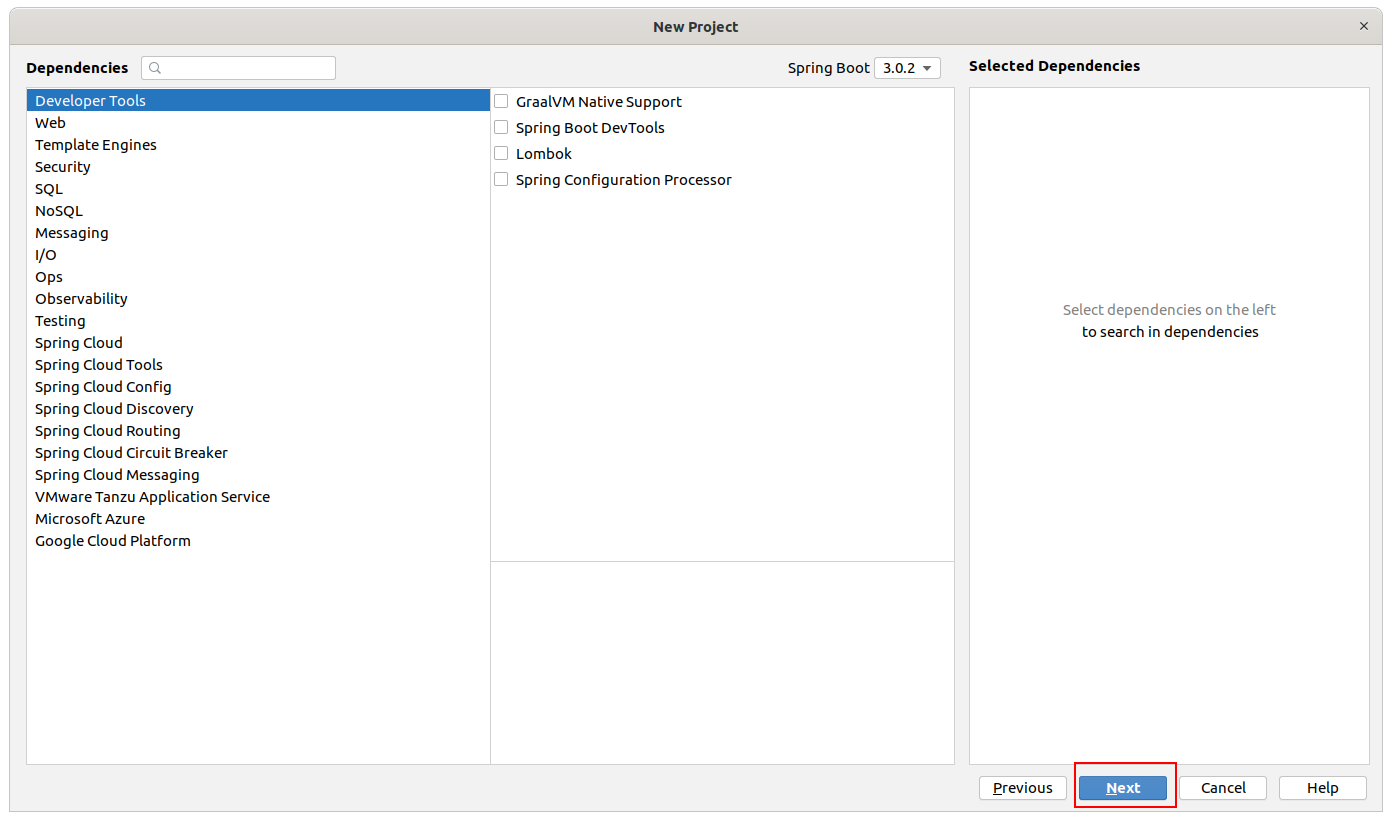Click the search magnifier icon in Dependencies field
This screenshot has width=1392, height=821.
155,68
